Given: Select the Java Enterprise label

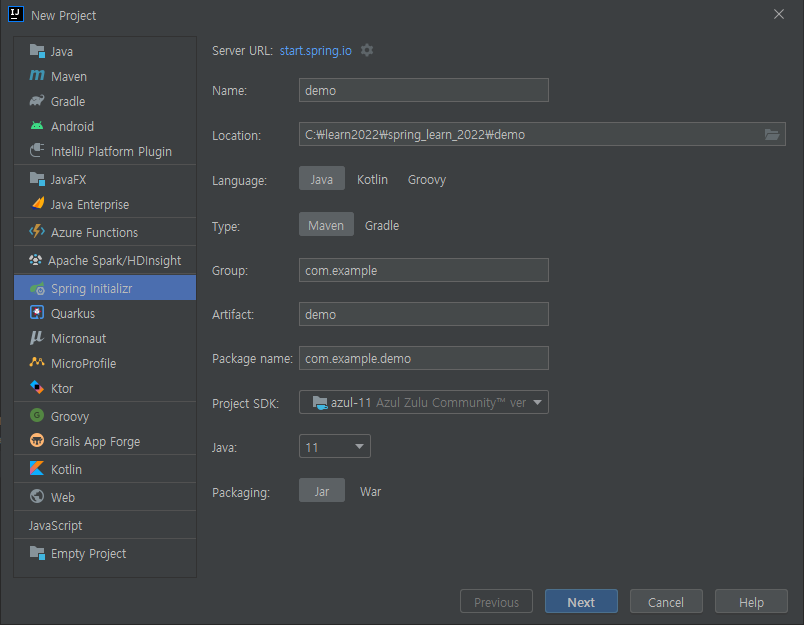Looking at the screenshot, I should pos(90,205).
